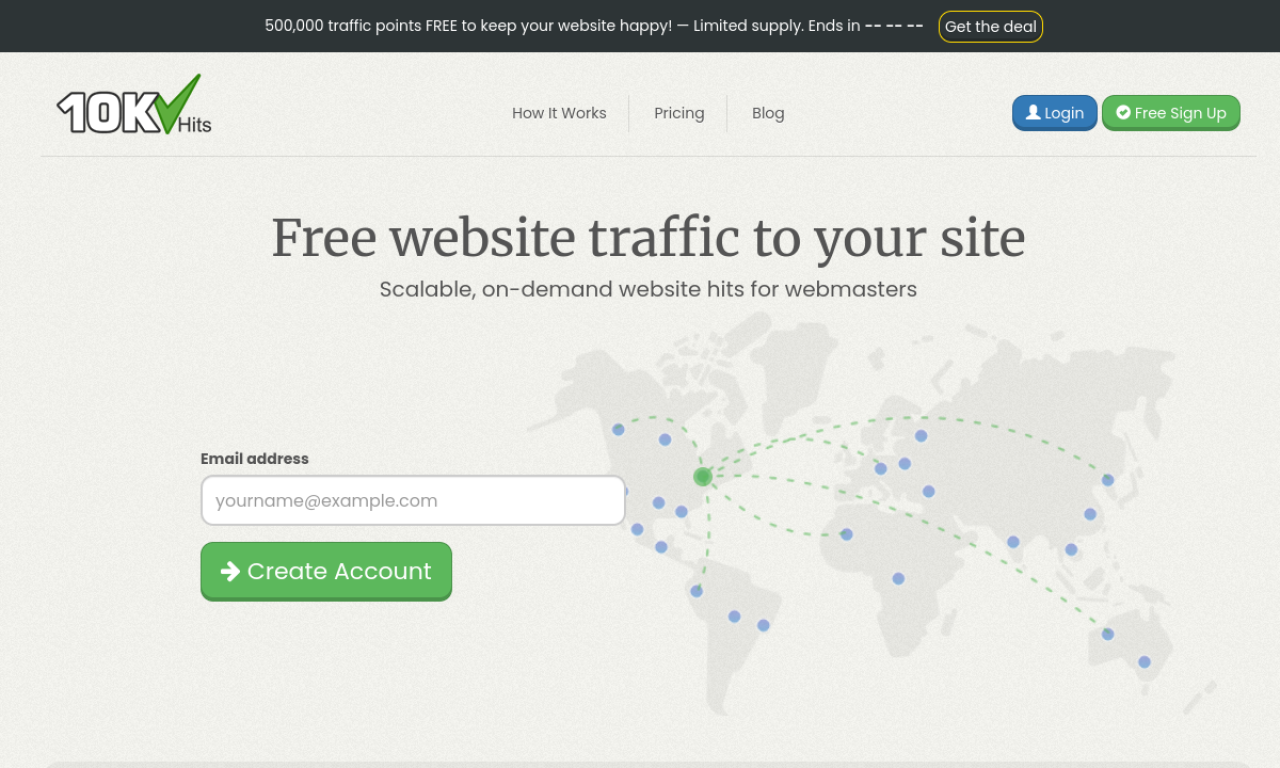Open the How It Works page
Viewport: 1280px width, 768px height.
(x=559, y=113)
